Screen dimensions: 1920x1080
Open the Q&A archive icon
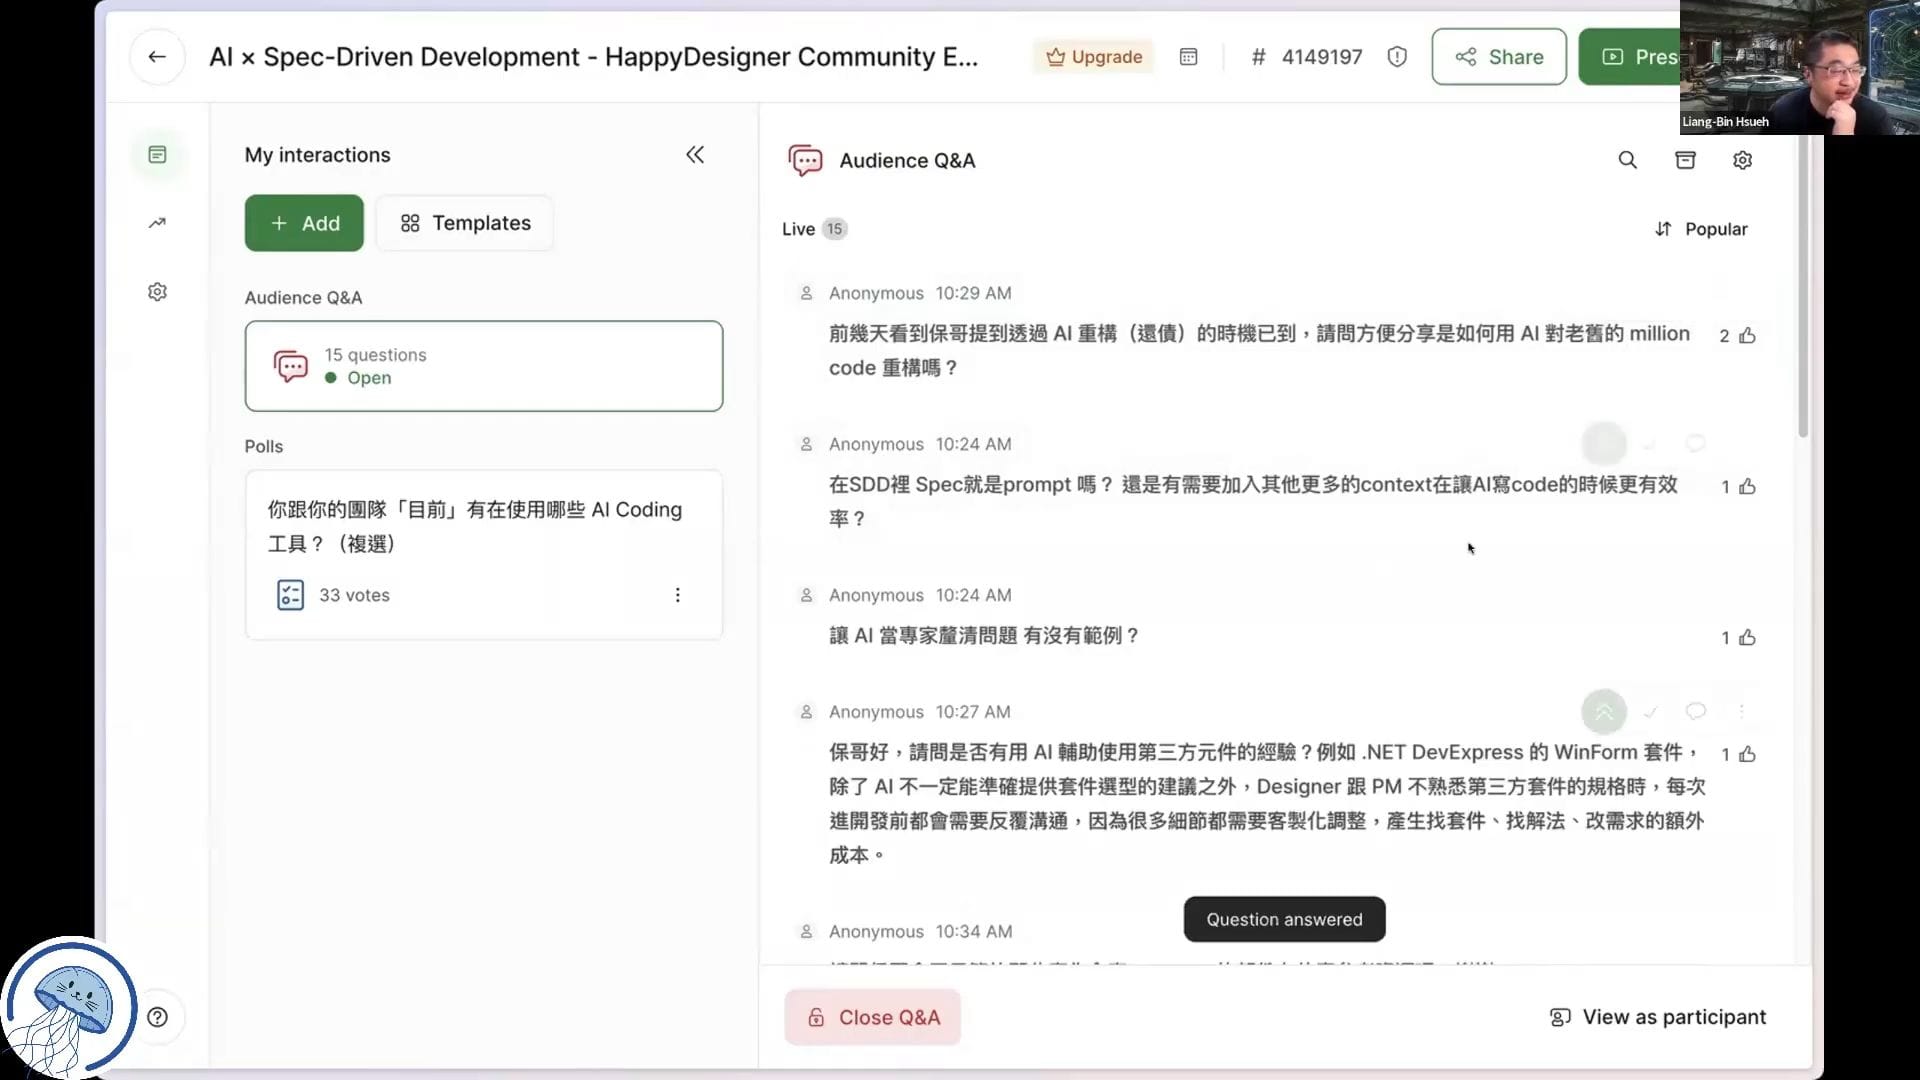[1685, 160]
